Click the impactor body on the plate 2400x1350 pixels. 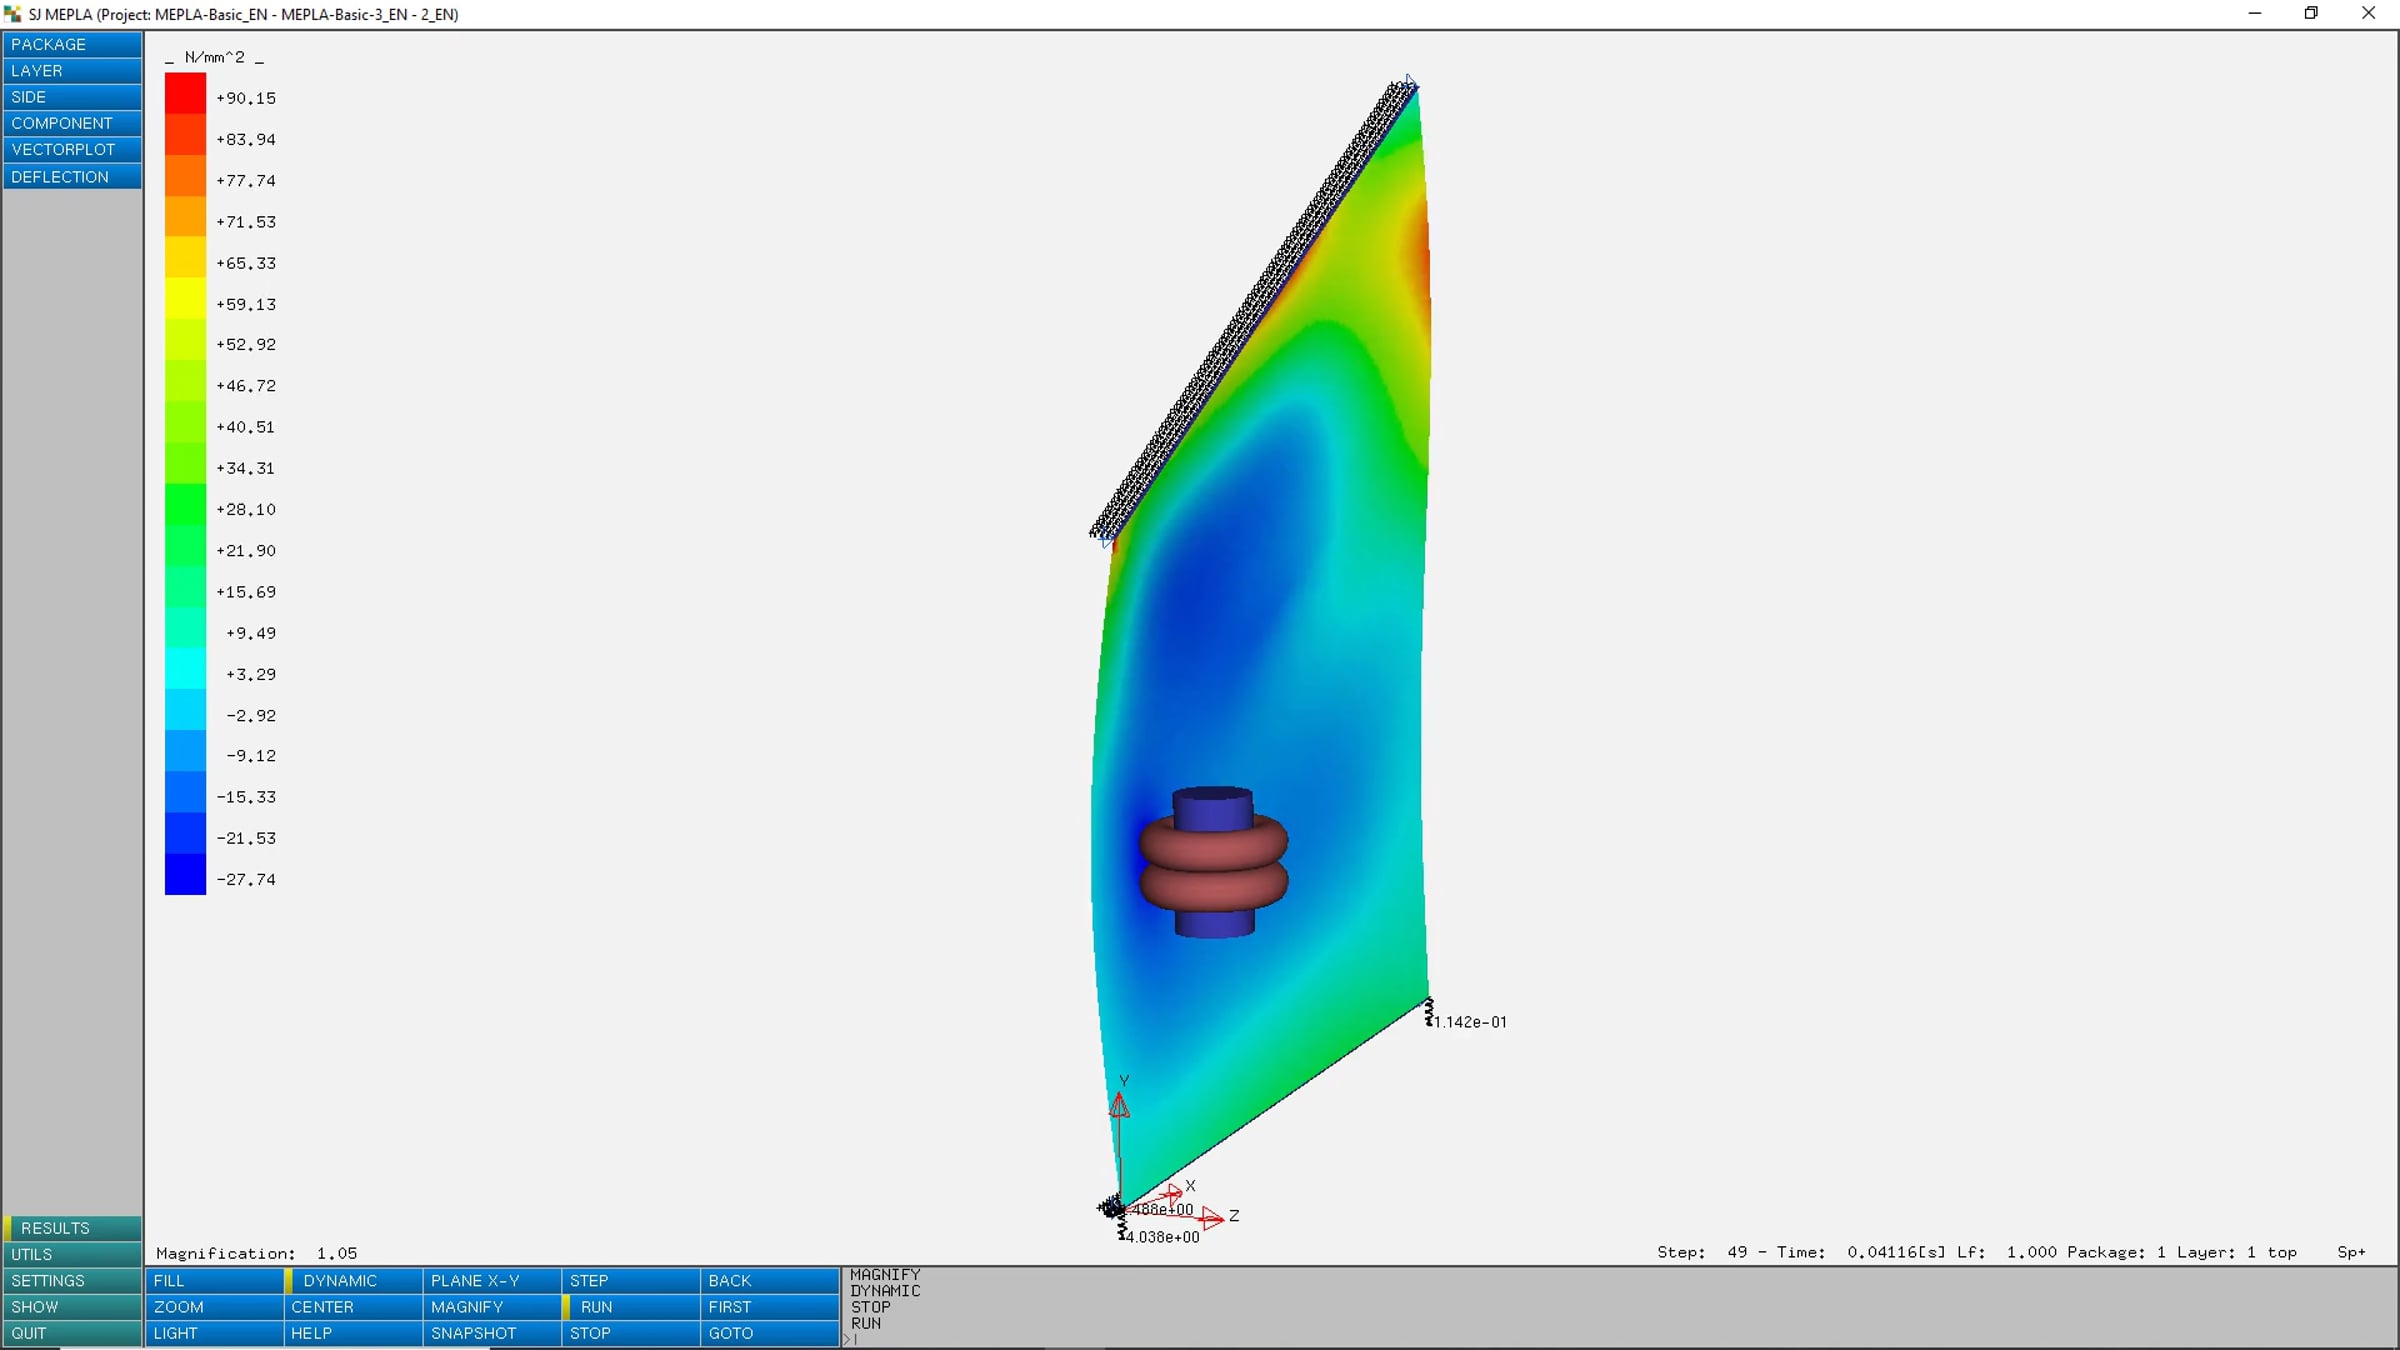tap(1213, 862)
